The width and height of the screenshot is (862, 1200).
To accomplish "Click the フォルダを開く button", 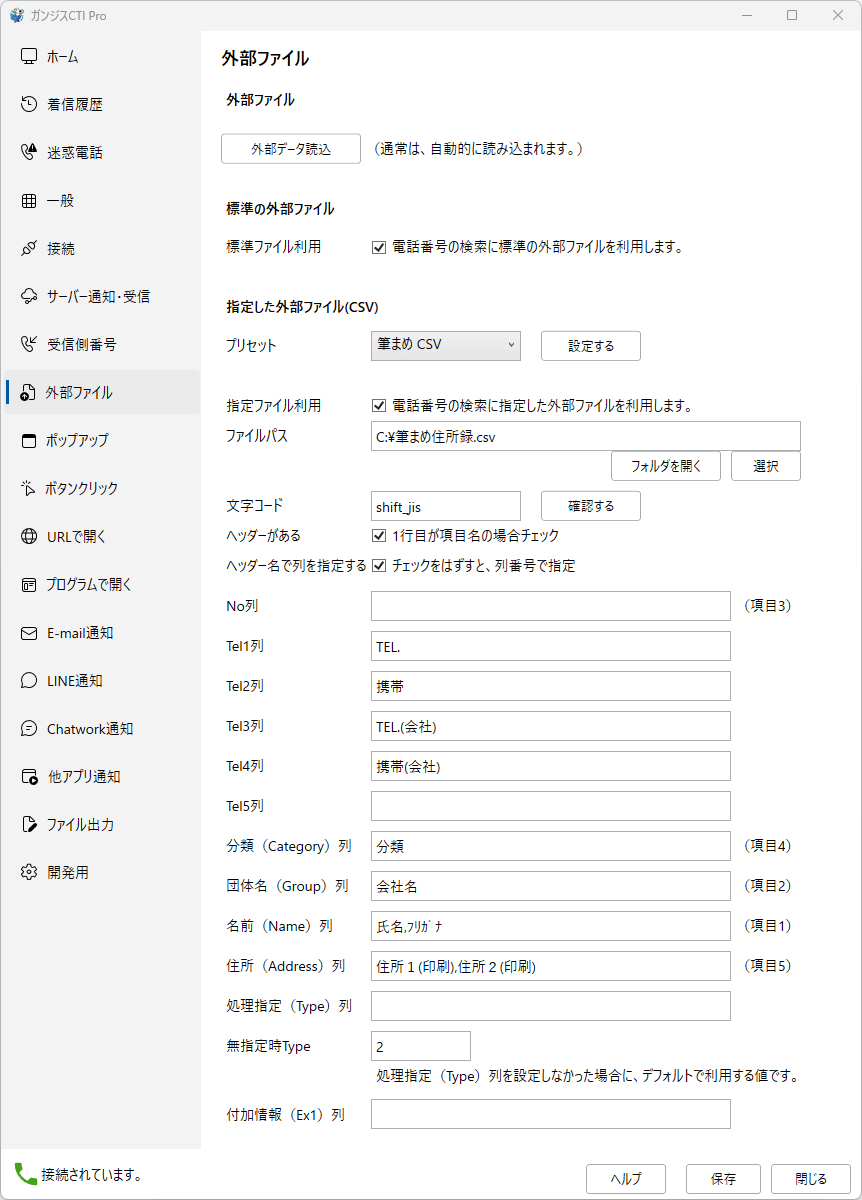I will coord(666,466).
